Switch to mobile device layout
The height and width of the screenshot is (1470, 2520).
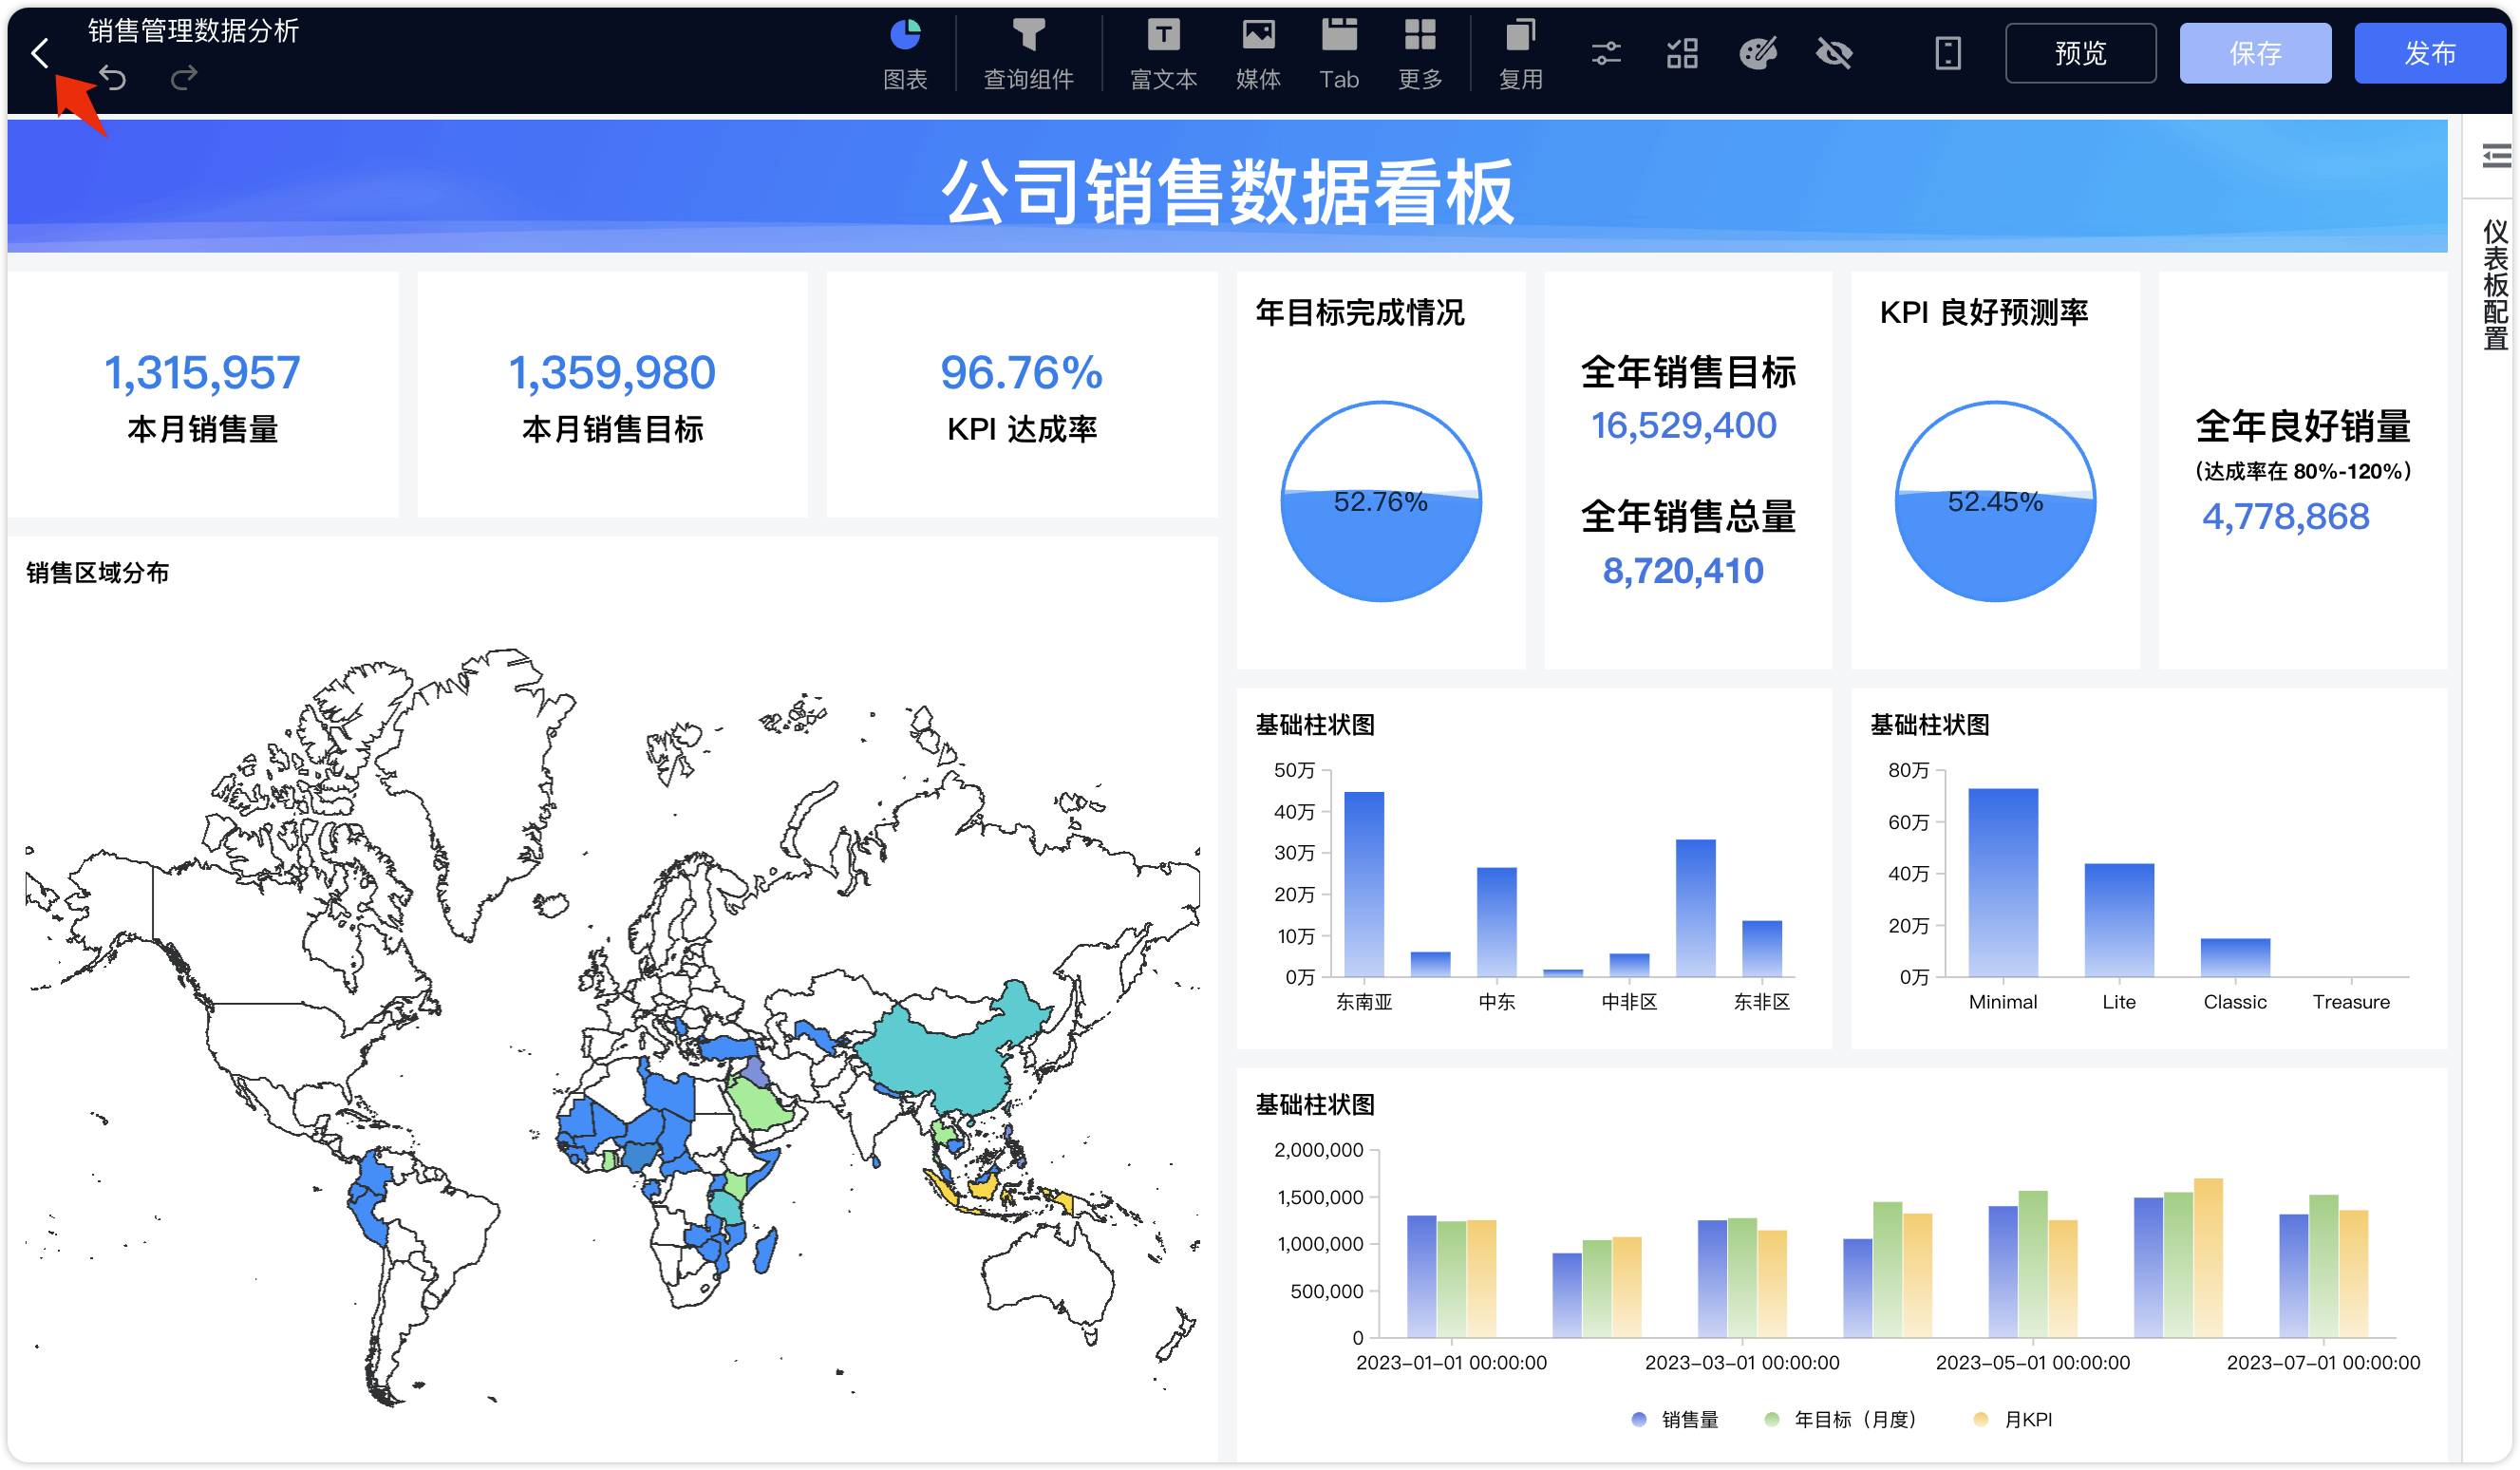1948,53
